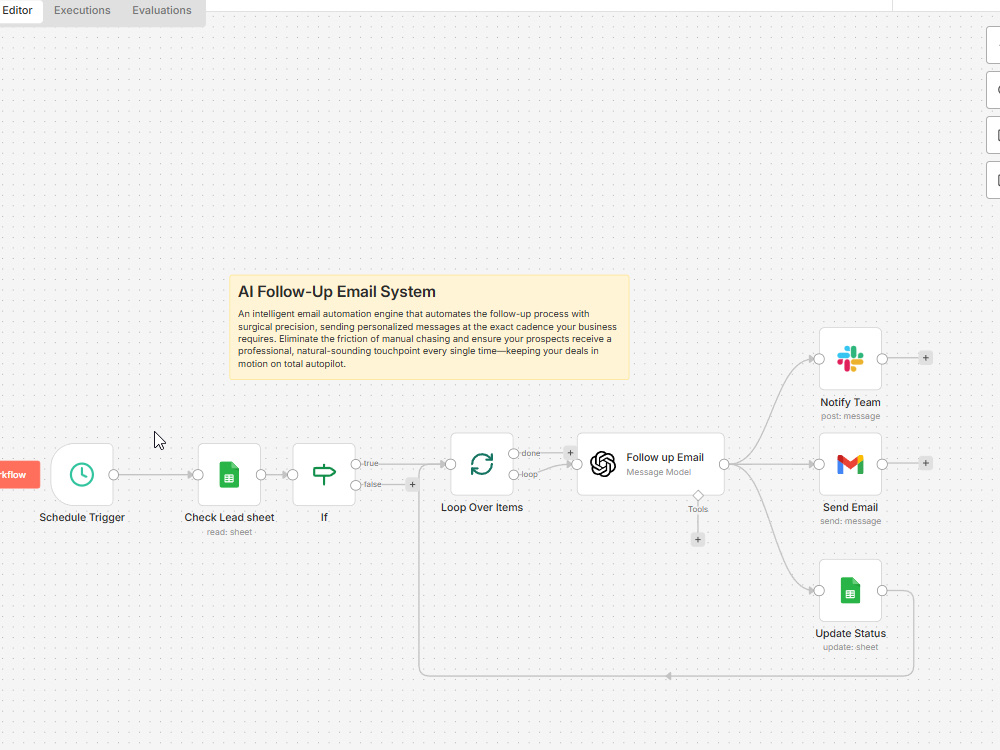Select the Update Status sheets node

[x=850, y=591]
